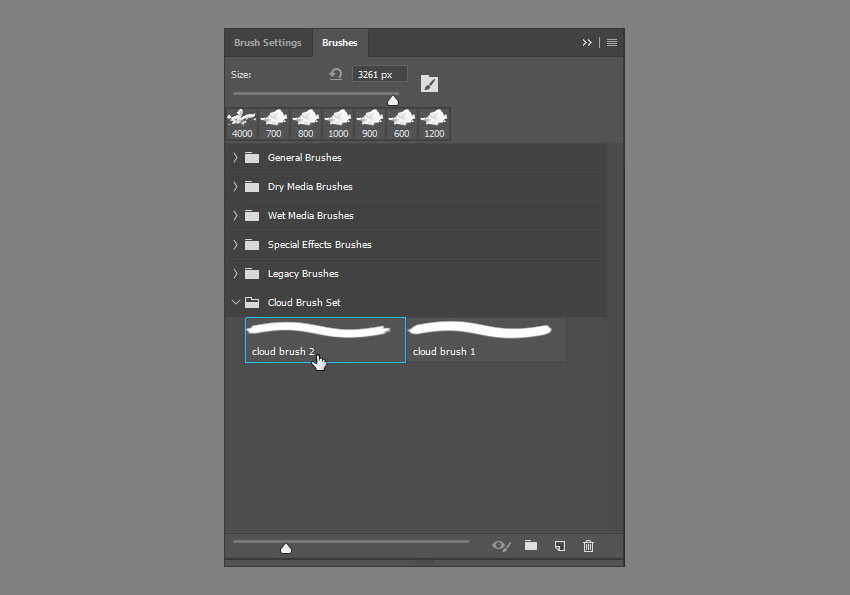Collapse the panel with double-arrow icon
Viewport: 850px width, 595px height.
(x=587, y=43)
